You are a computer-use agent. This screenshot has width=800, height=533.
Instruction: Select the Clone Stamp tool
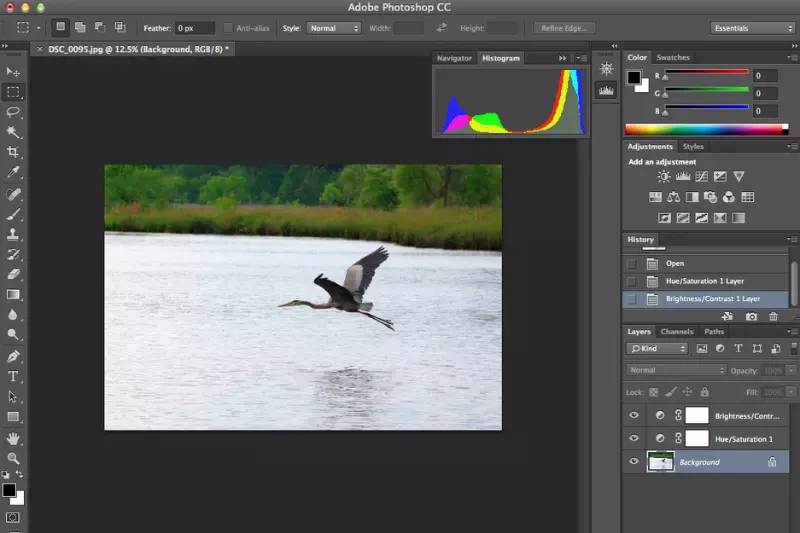13,235
